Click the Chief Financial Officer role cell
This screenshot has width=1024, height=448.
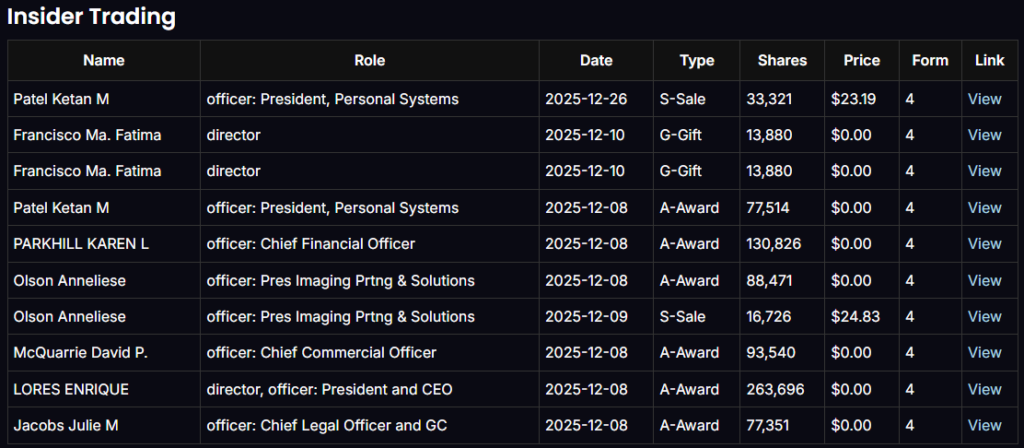[310, 244]
